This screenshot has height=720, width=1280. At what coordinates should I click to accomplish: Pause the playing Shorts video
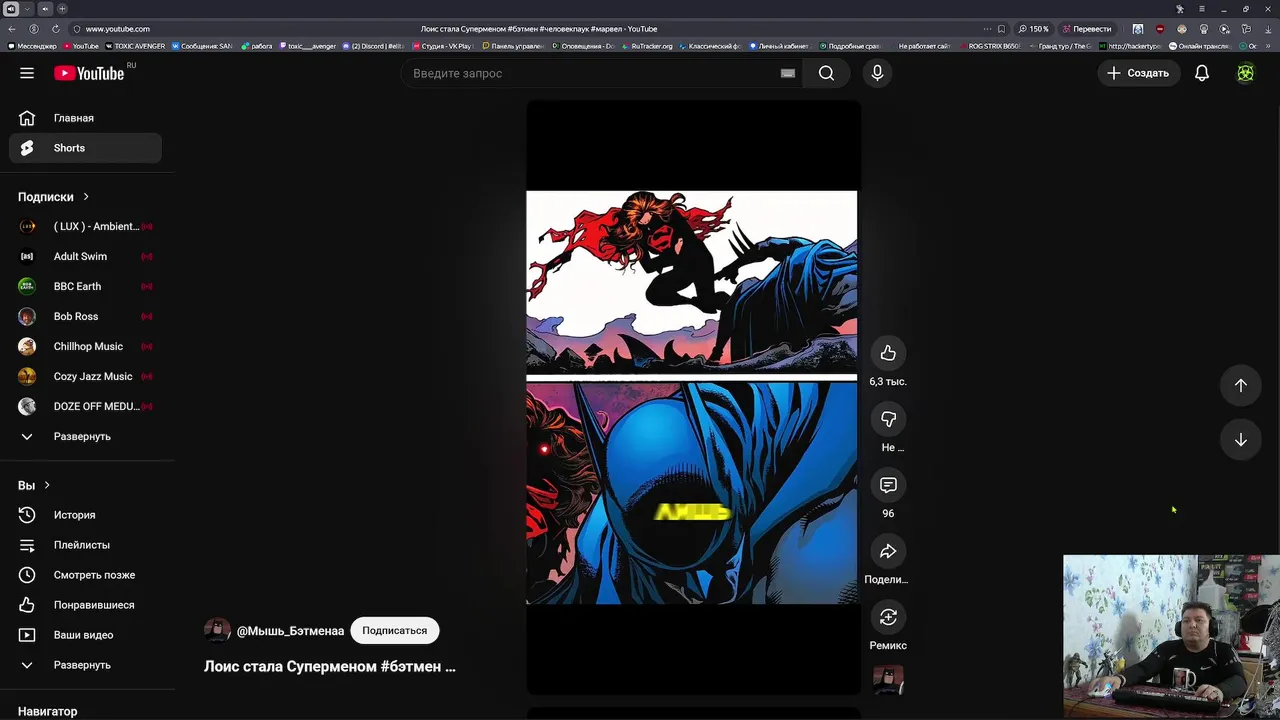(x=692, y=396)
